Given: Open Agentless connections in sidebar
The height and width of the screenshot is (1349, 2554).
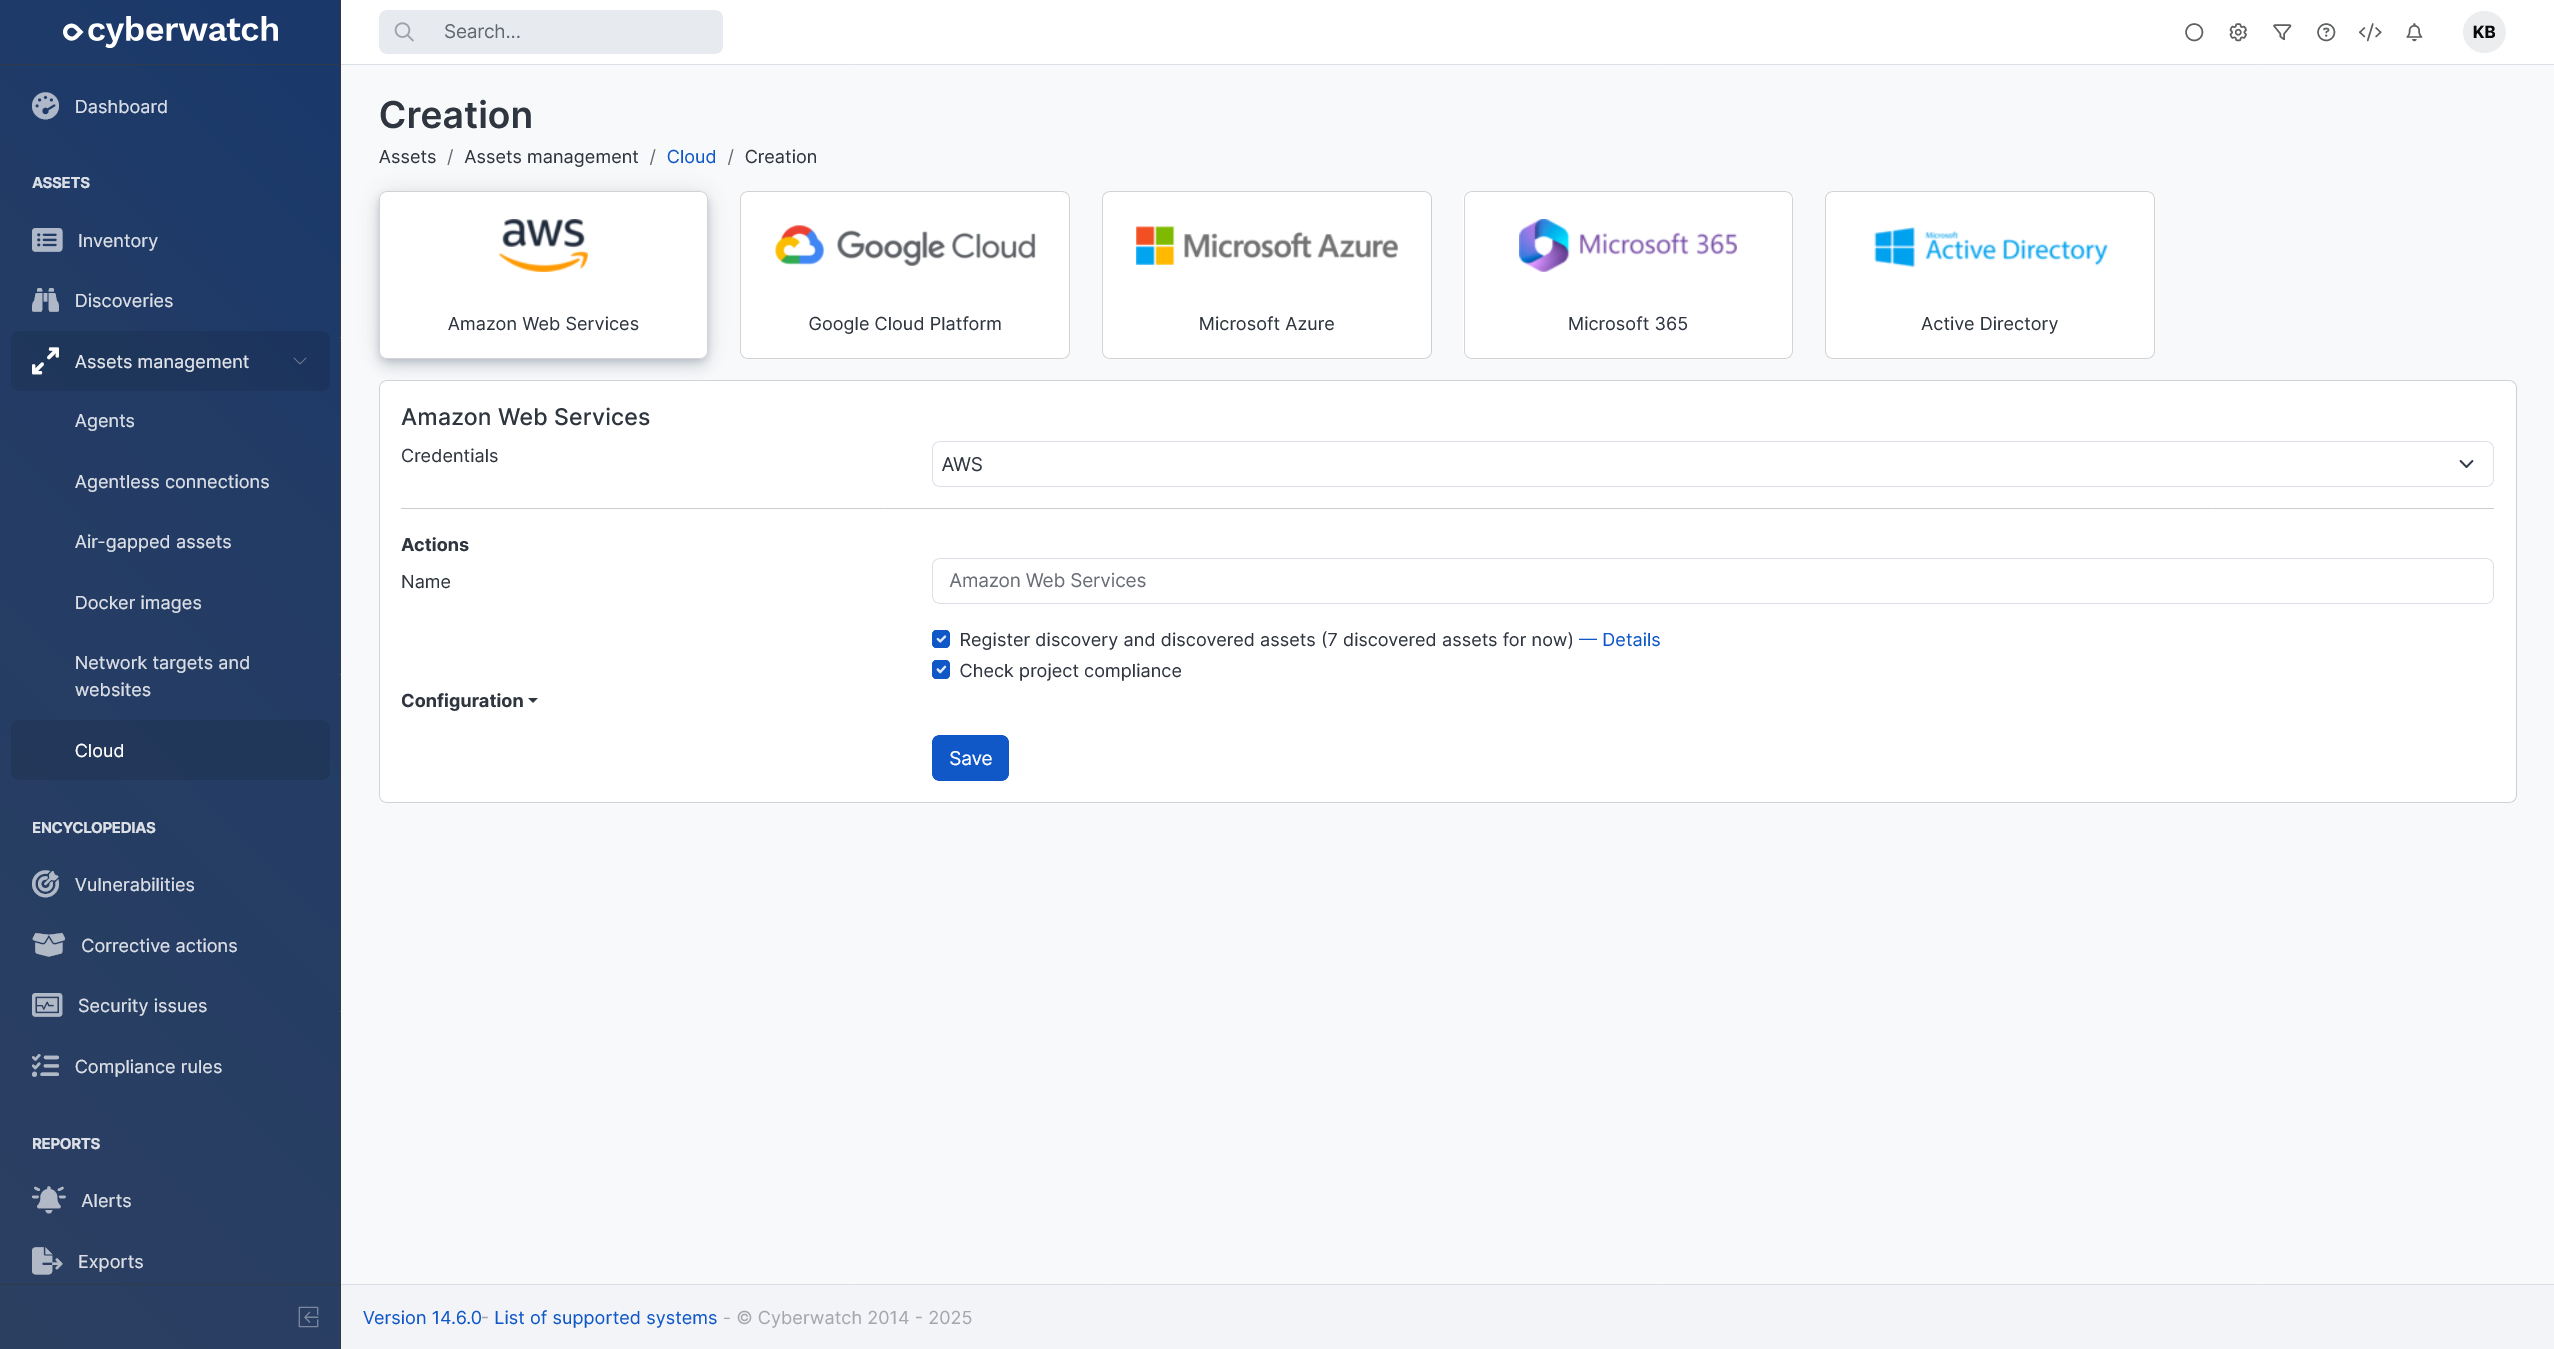Looking at the screenshot, I should (172, 482).
